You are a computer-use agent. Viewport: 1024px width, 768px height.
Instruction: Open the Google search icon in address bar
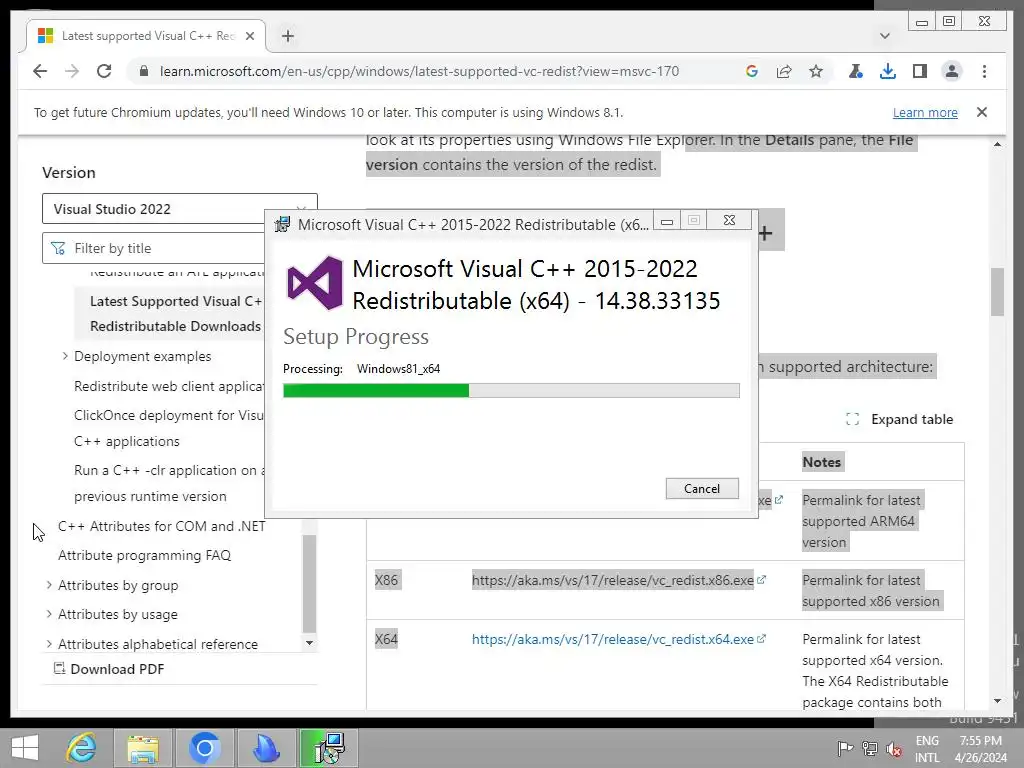click(752, 71)
